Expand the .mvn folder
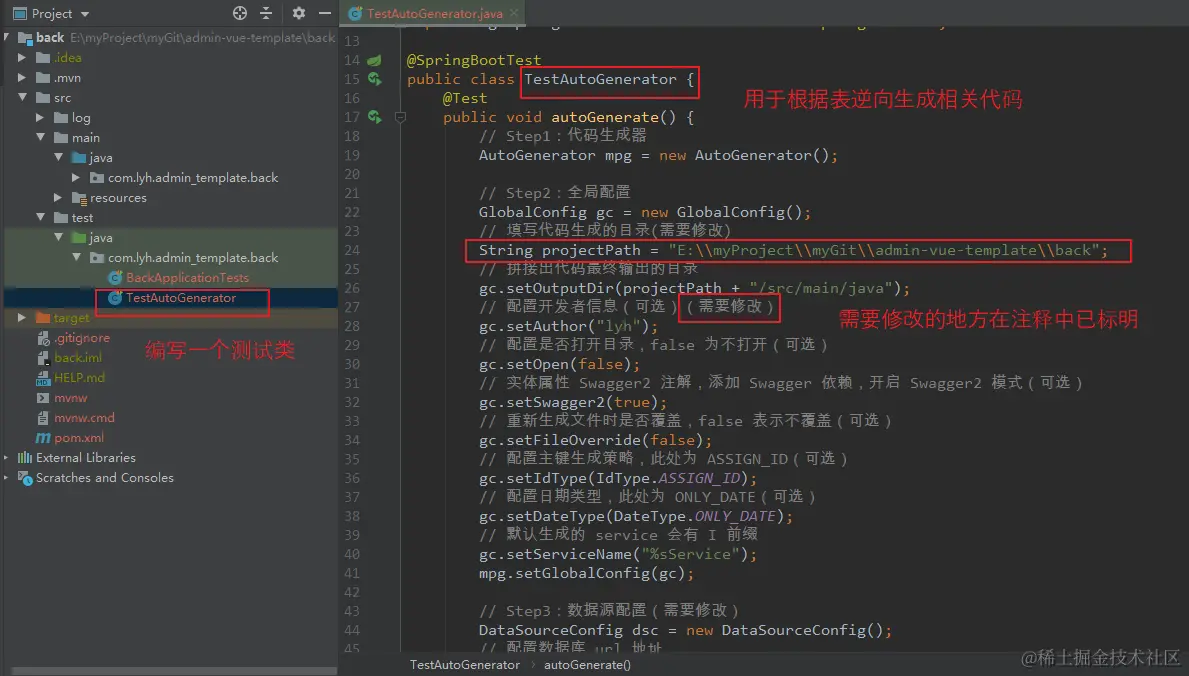 coord(22,77)
